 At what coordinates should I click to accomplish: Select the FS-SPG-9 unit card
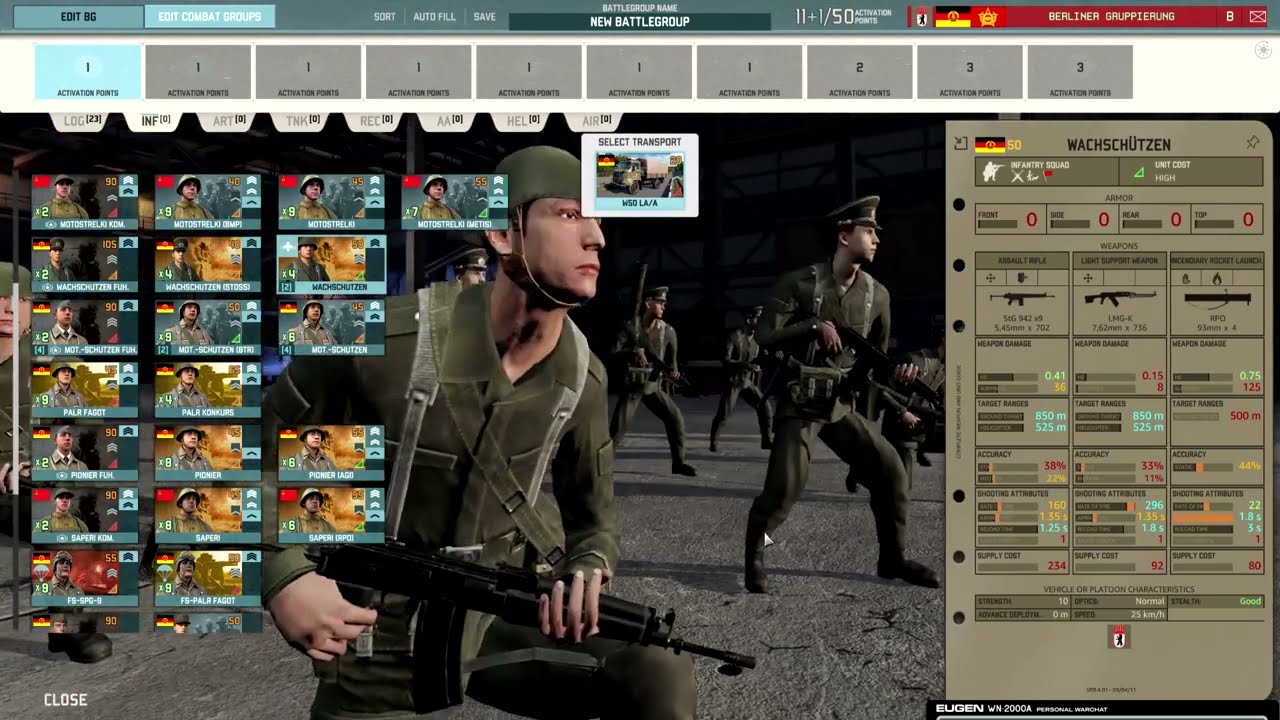coord(85,579)
